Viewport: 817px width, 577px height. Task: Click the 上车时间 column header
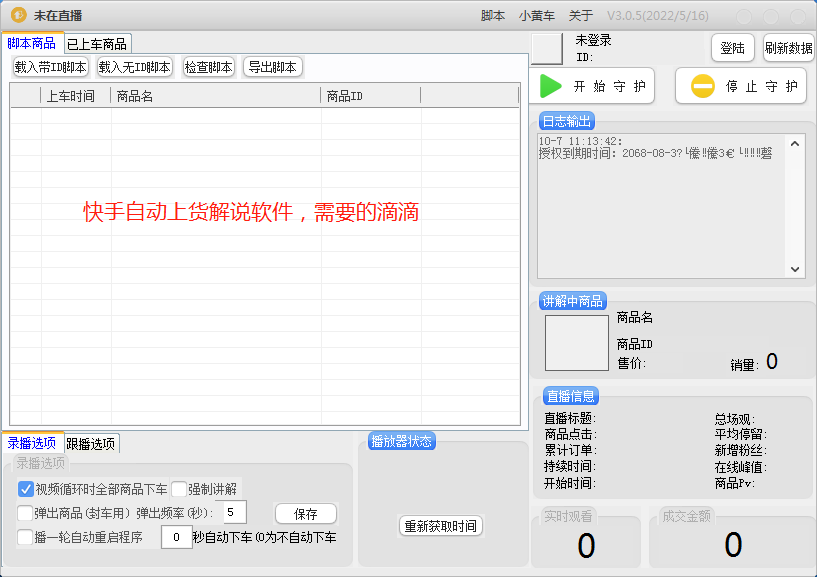coord(76,96)
